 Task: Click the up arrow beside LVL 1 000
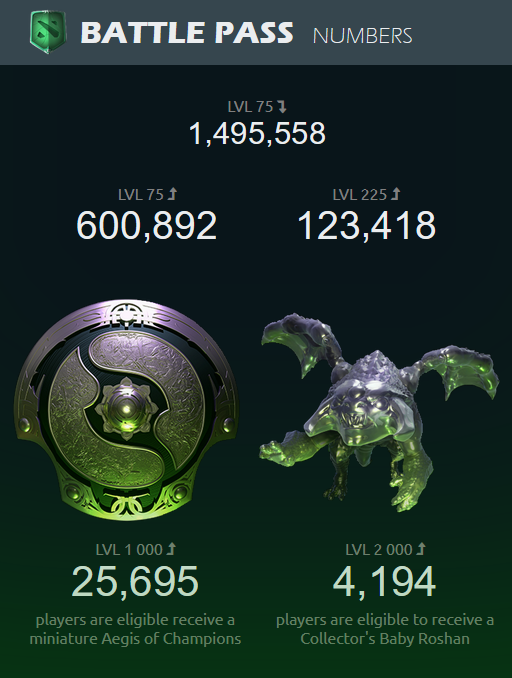tap(171, 549)
